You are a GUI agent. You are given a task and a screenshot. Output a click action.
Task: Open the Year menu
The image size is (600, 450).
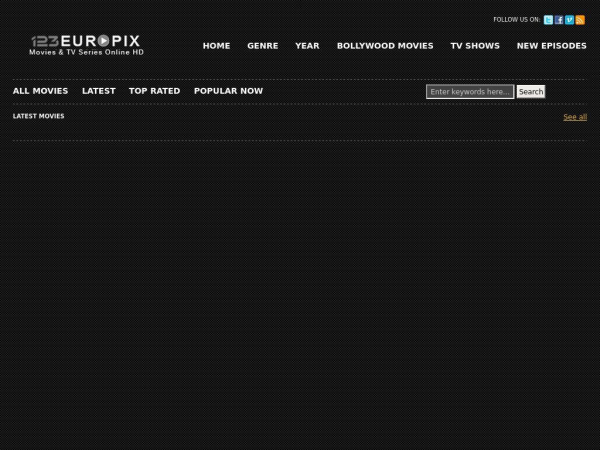[307, 46]
